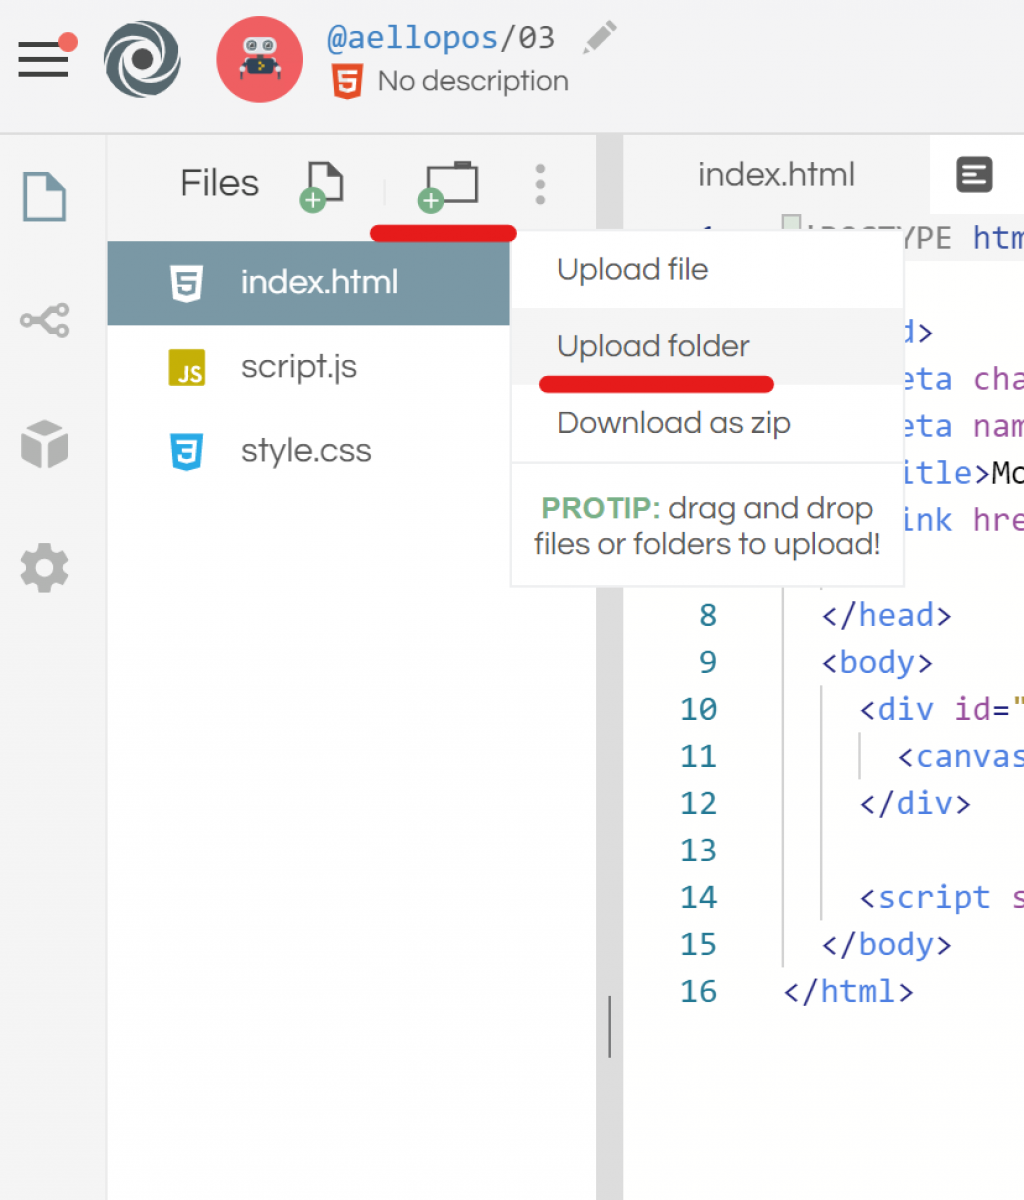Click the Replit logo icon
Screen dimensions: 1024x1200
[x=142, y=60]
